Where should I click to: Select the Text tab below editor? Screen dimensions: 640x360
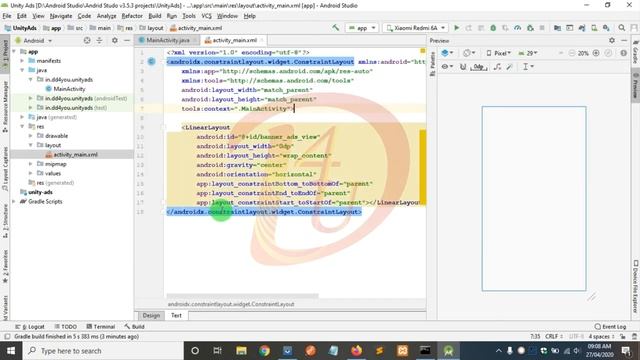[176, 316]
